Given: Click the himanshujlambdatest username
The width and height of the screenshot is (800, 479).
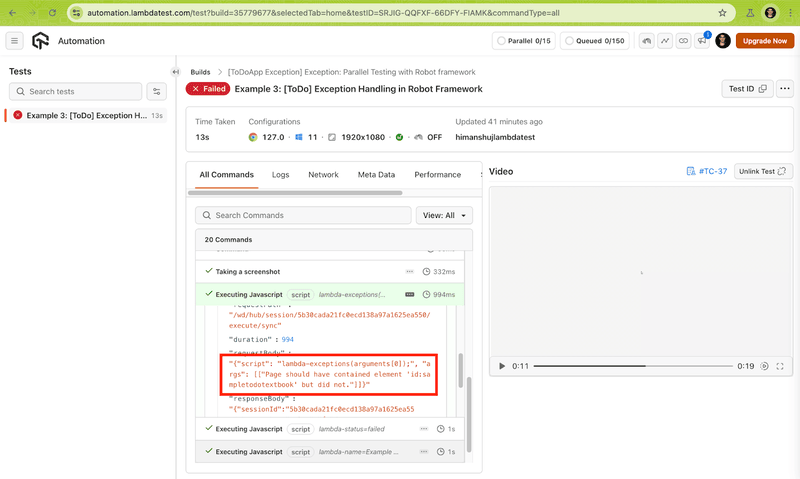Looking at the screenshot, I should [495, 137].
